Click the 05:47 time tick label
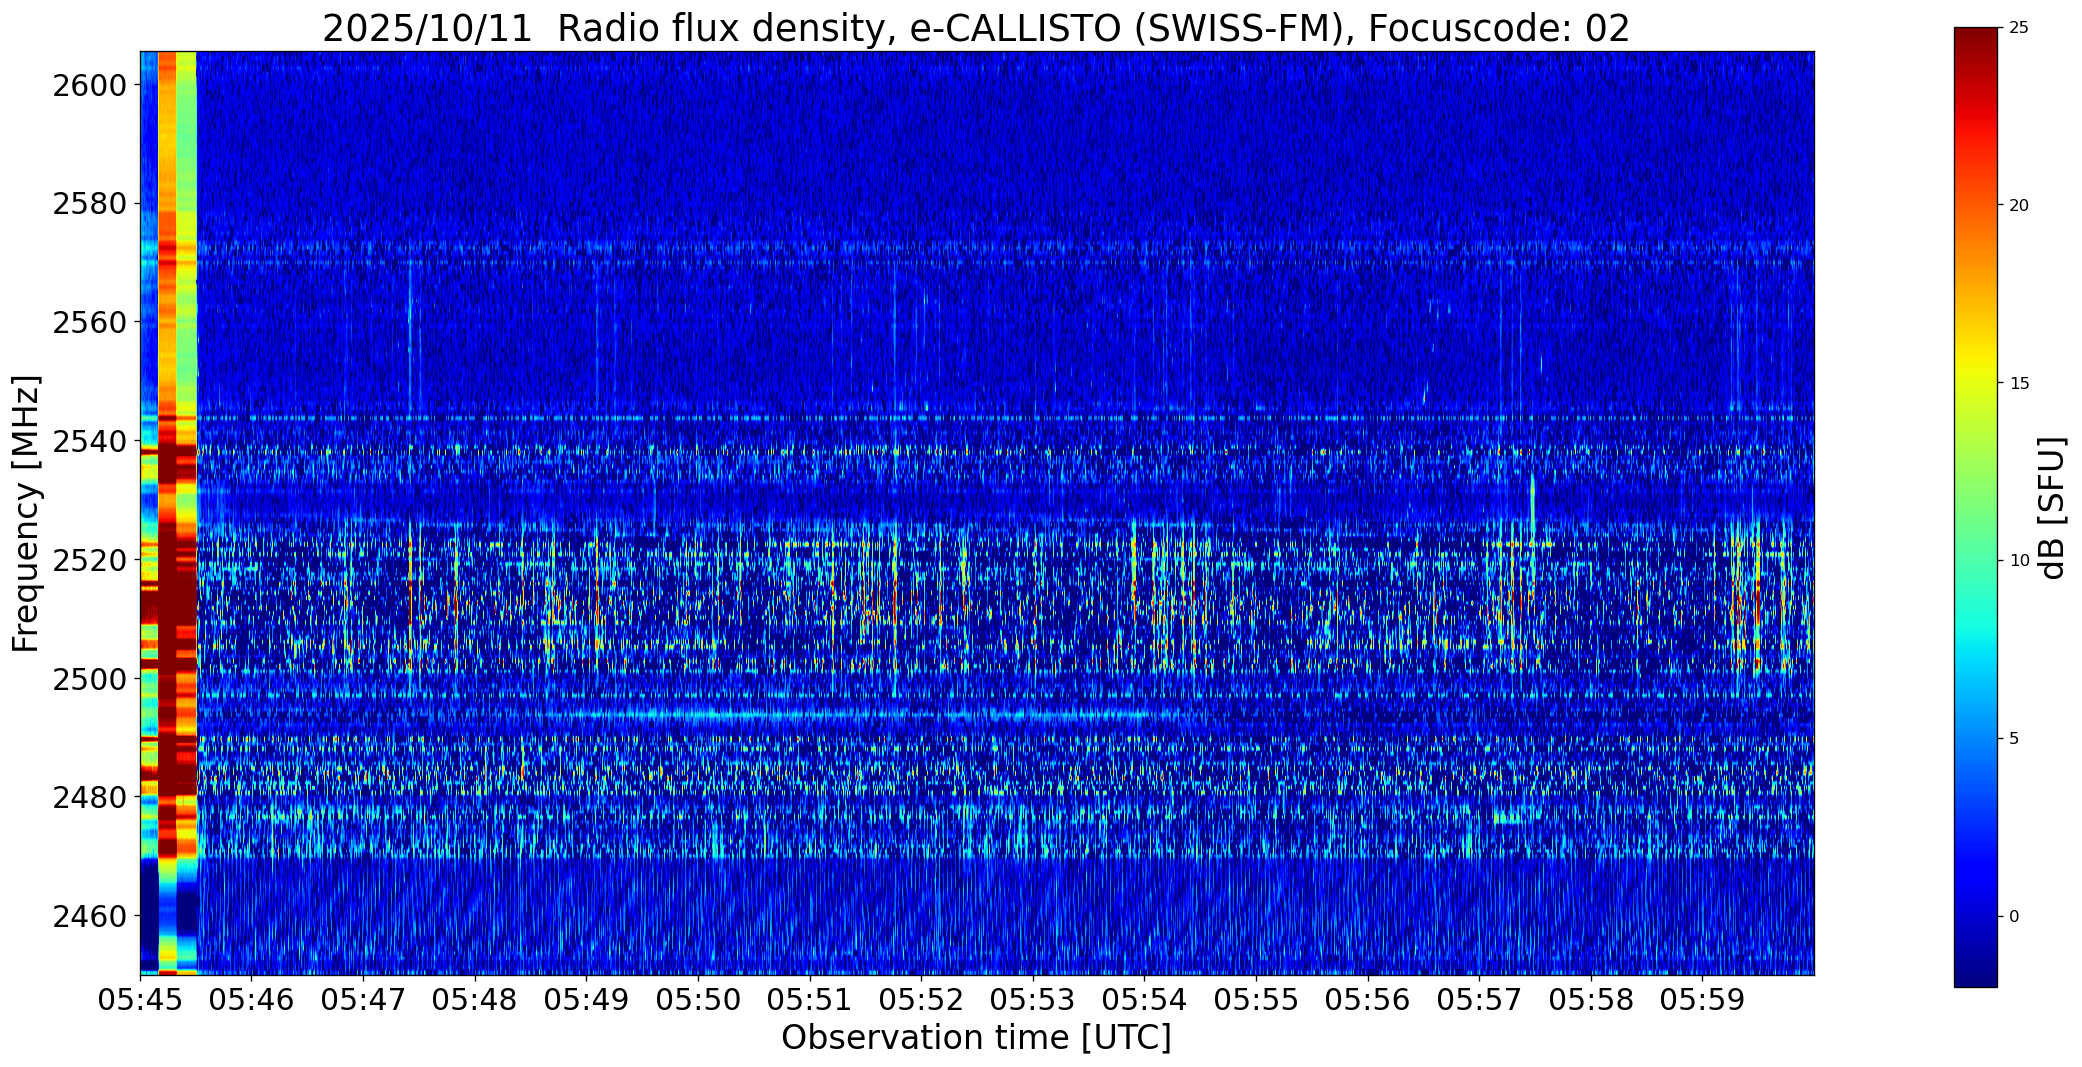 [363, 999]
